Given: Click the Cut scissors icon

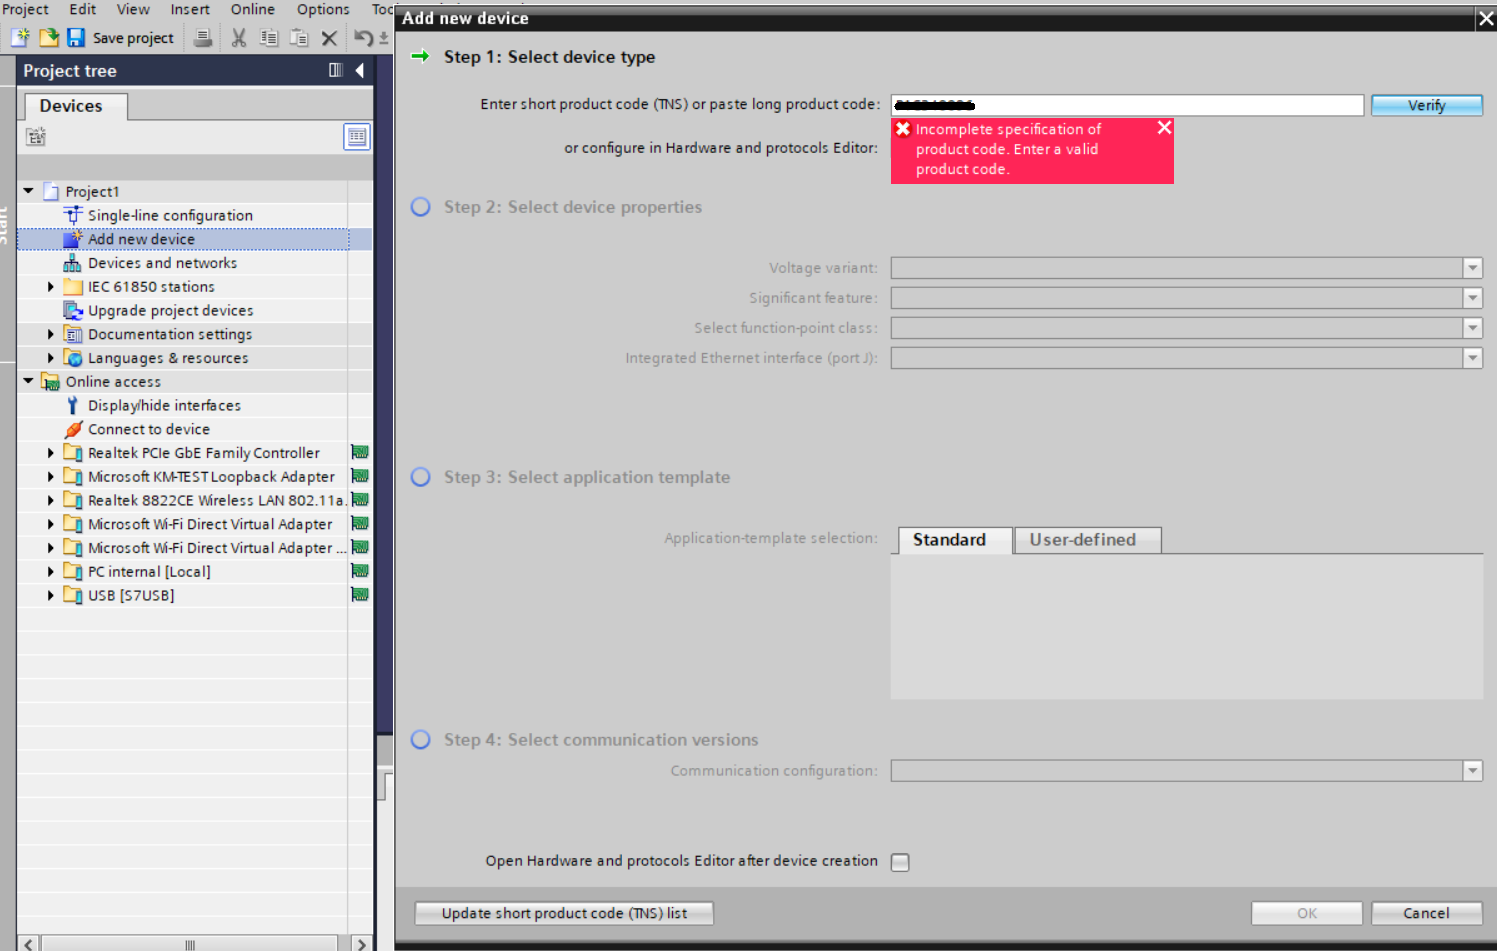Looking at the screenshot, I should pos(238,38).
